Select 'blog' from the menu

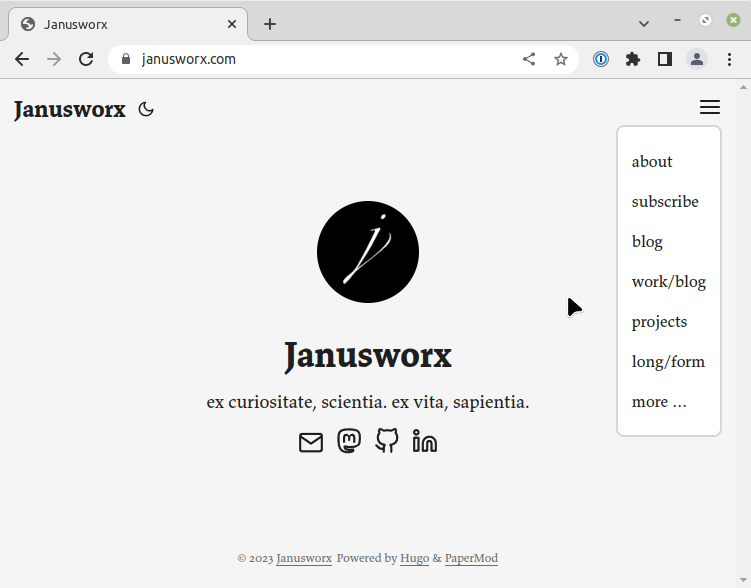(x=647, y=242)
